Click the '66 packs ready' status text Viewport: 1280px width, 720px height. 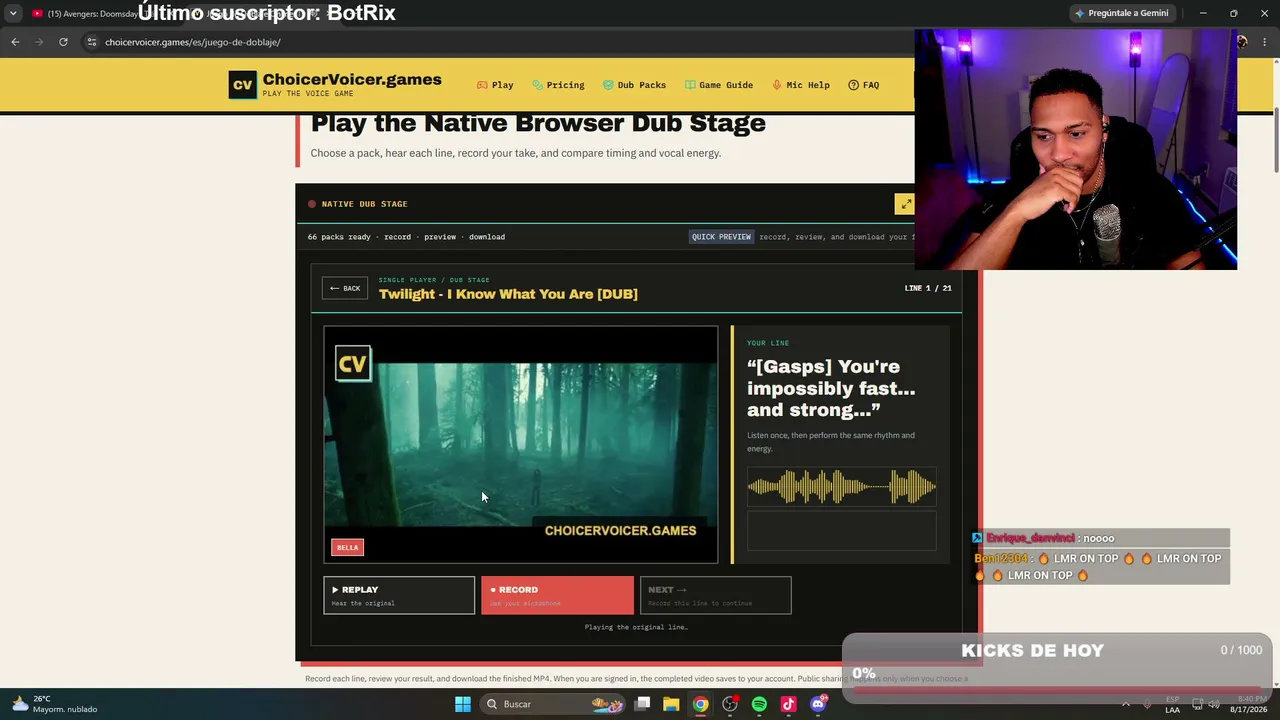click(339, 237)
